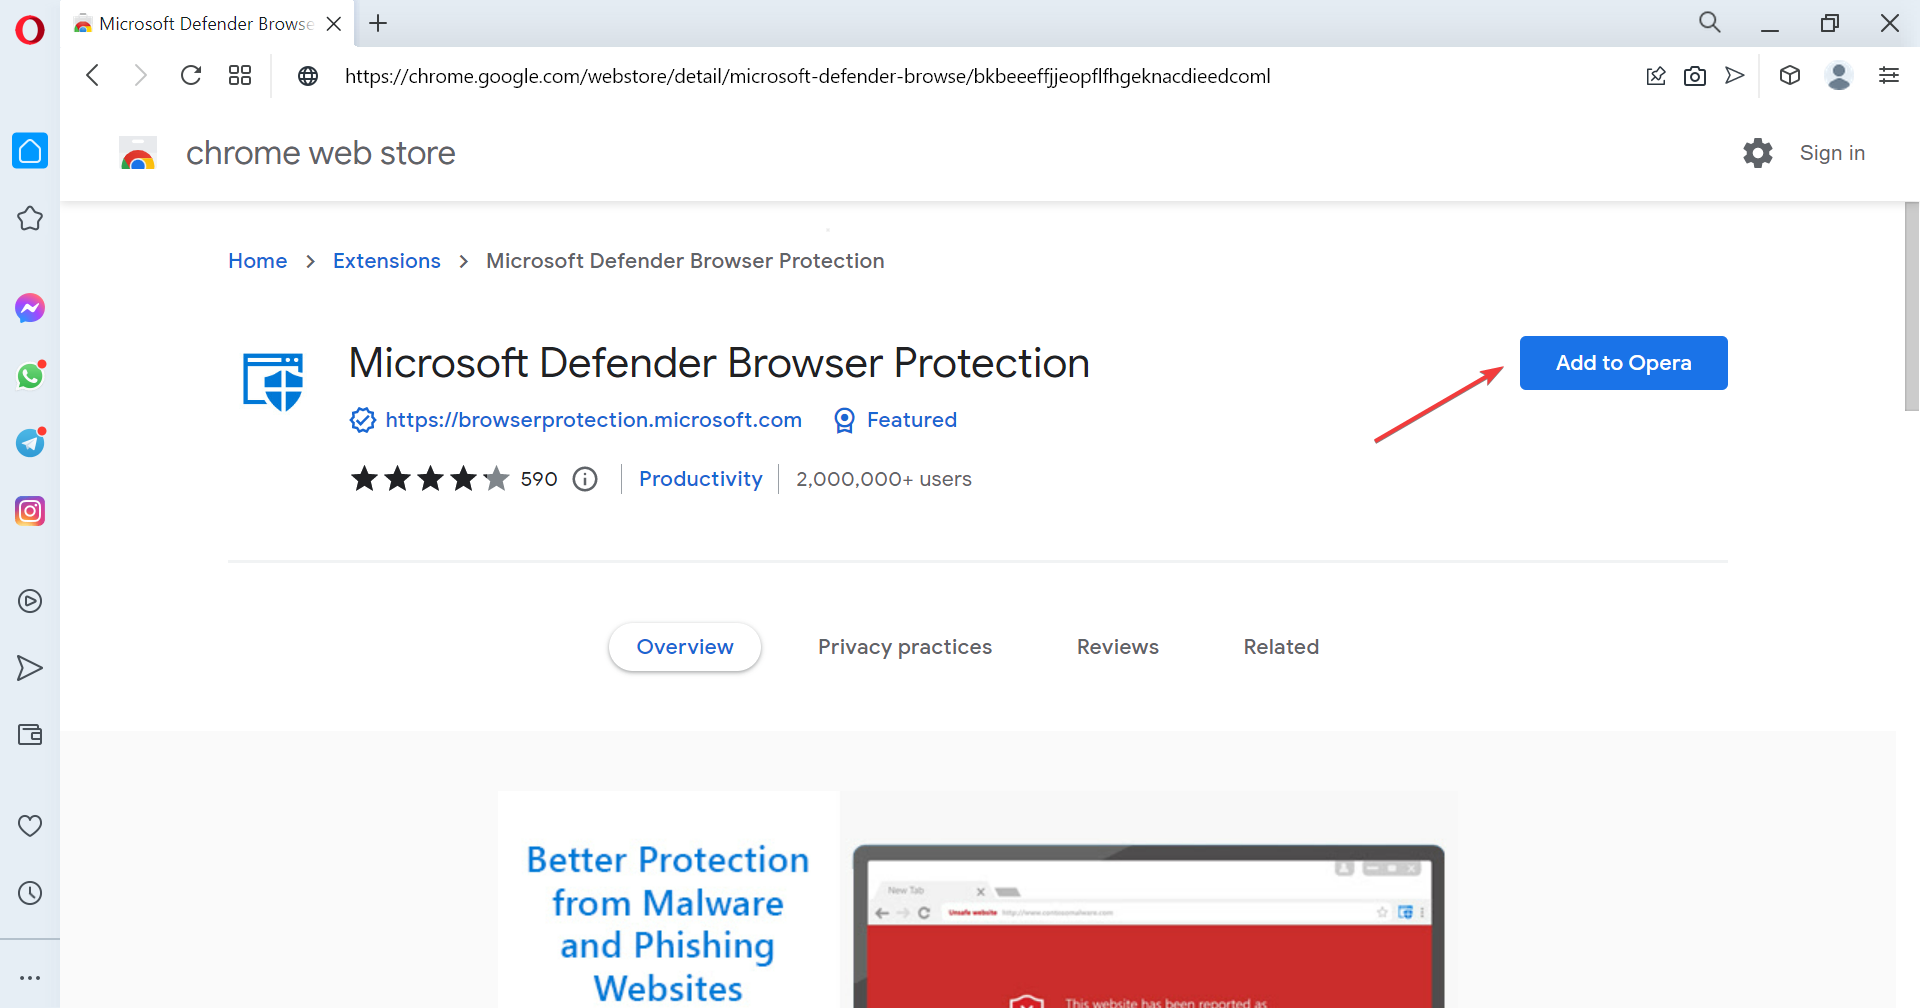Expand sidebar three-dots setup menu
The height and width of the screenshot is (1008, 1920).
pyautogui.click(x=30, y=978)
